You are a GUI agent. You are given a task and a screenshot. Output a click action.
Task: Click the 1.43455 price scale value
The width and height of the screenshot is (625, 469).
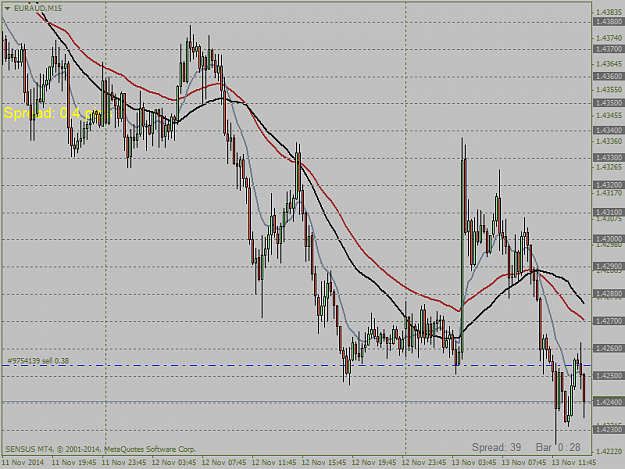pyautogui.click(x=609, y=116)
